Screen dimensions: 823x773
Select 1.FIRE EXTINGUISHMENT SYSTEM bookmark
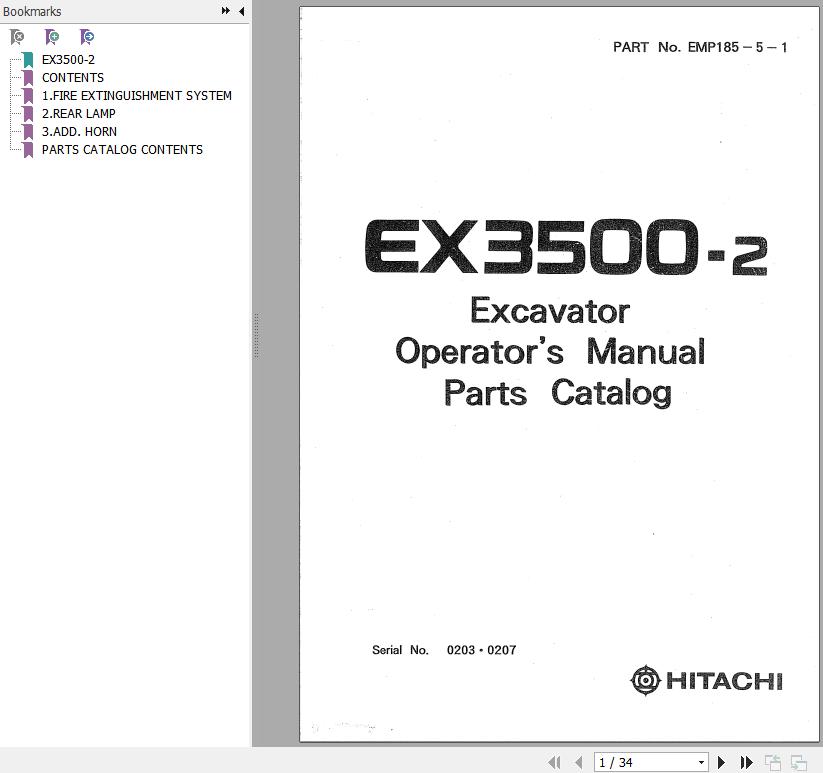click(136, 96)
